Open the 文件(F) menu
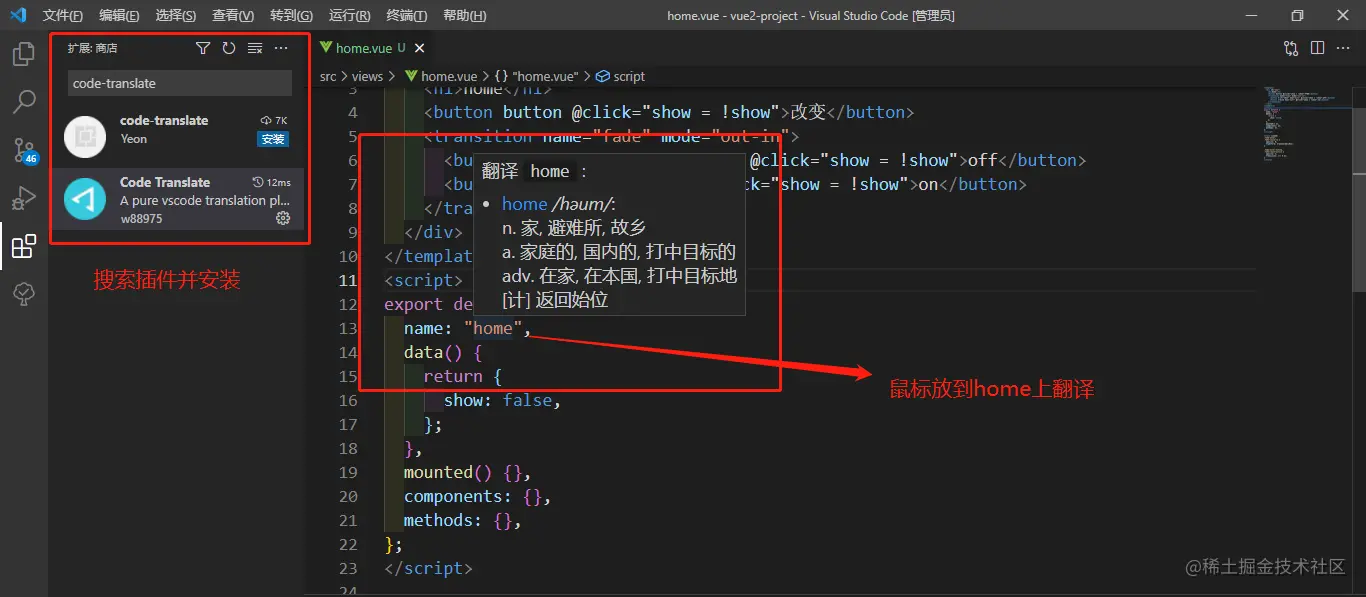This screenshot has width=1366, height=597. tap(63, 16)
